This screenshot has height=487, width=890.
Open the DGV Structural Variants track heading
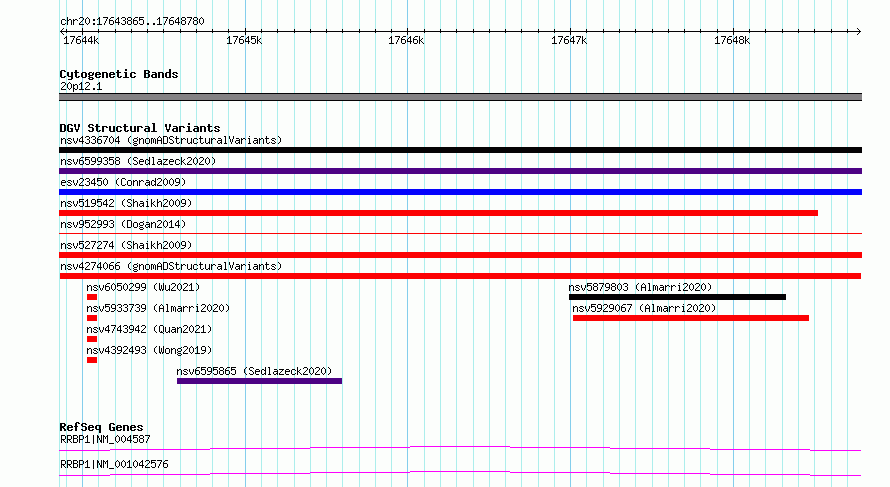pyautogui.click(x=140, y=128)
